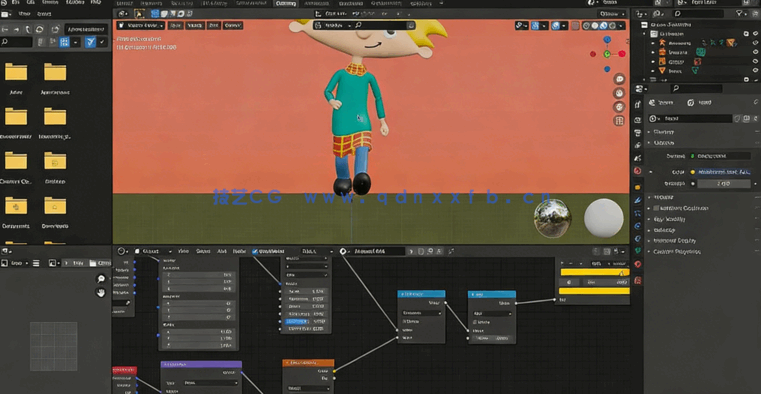
Task: Open the checkered Texture properties tab
Action: coord(638,280)
